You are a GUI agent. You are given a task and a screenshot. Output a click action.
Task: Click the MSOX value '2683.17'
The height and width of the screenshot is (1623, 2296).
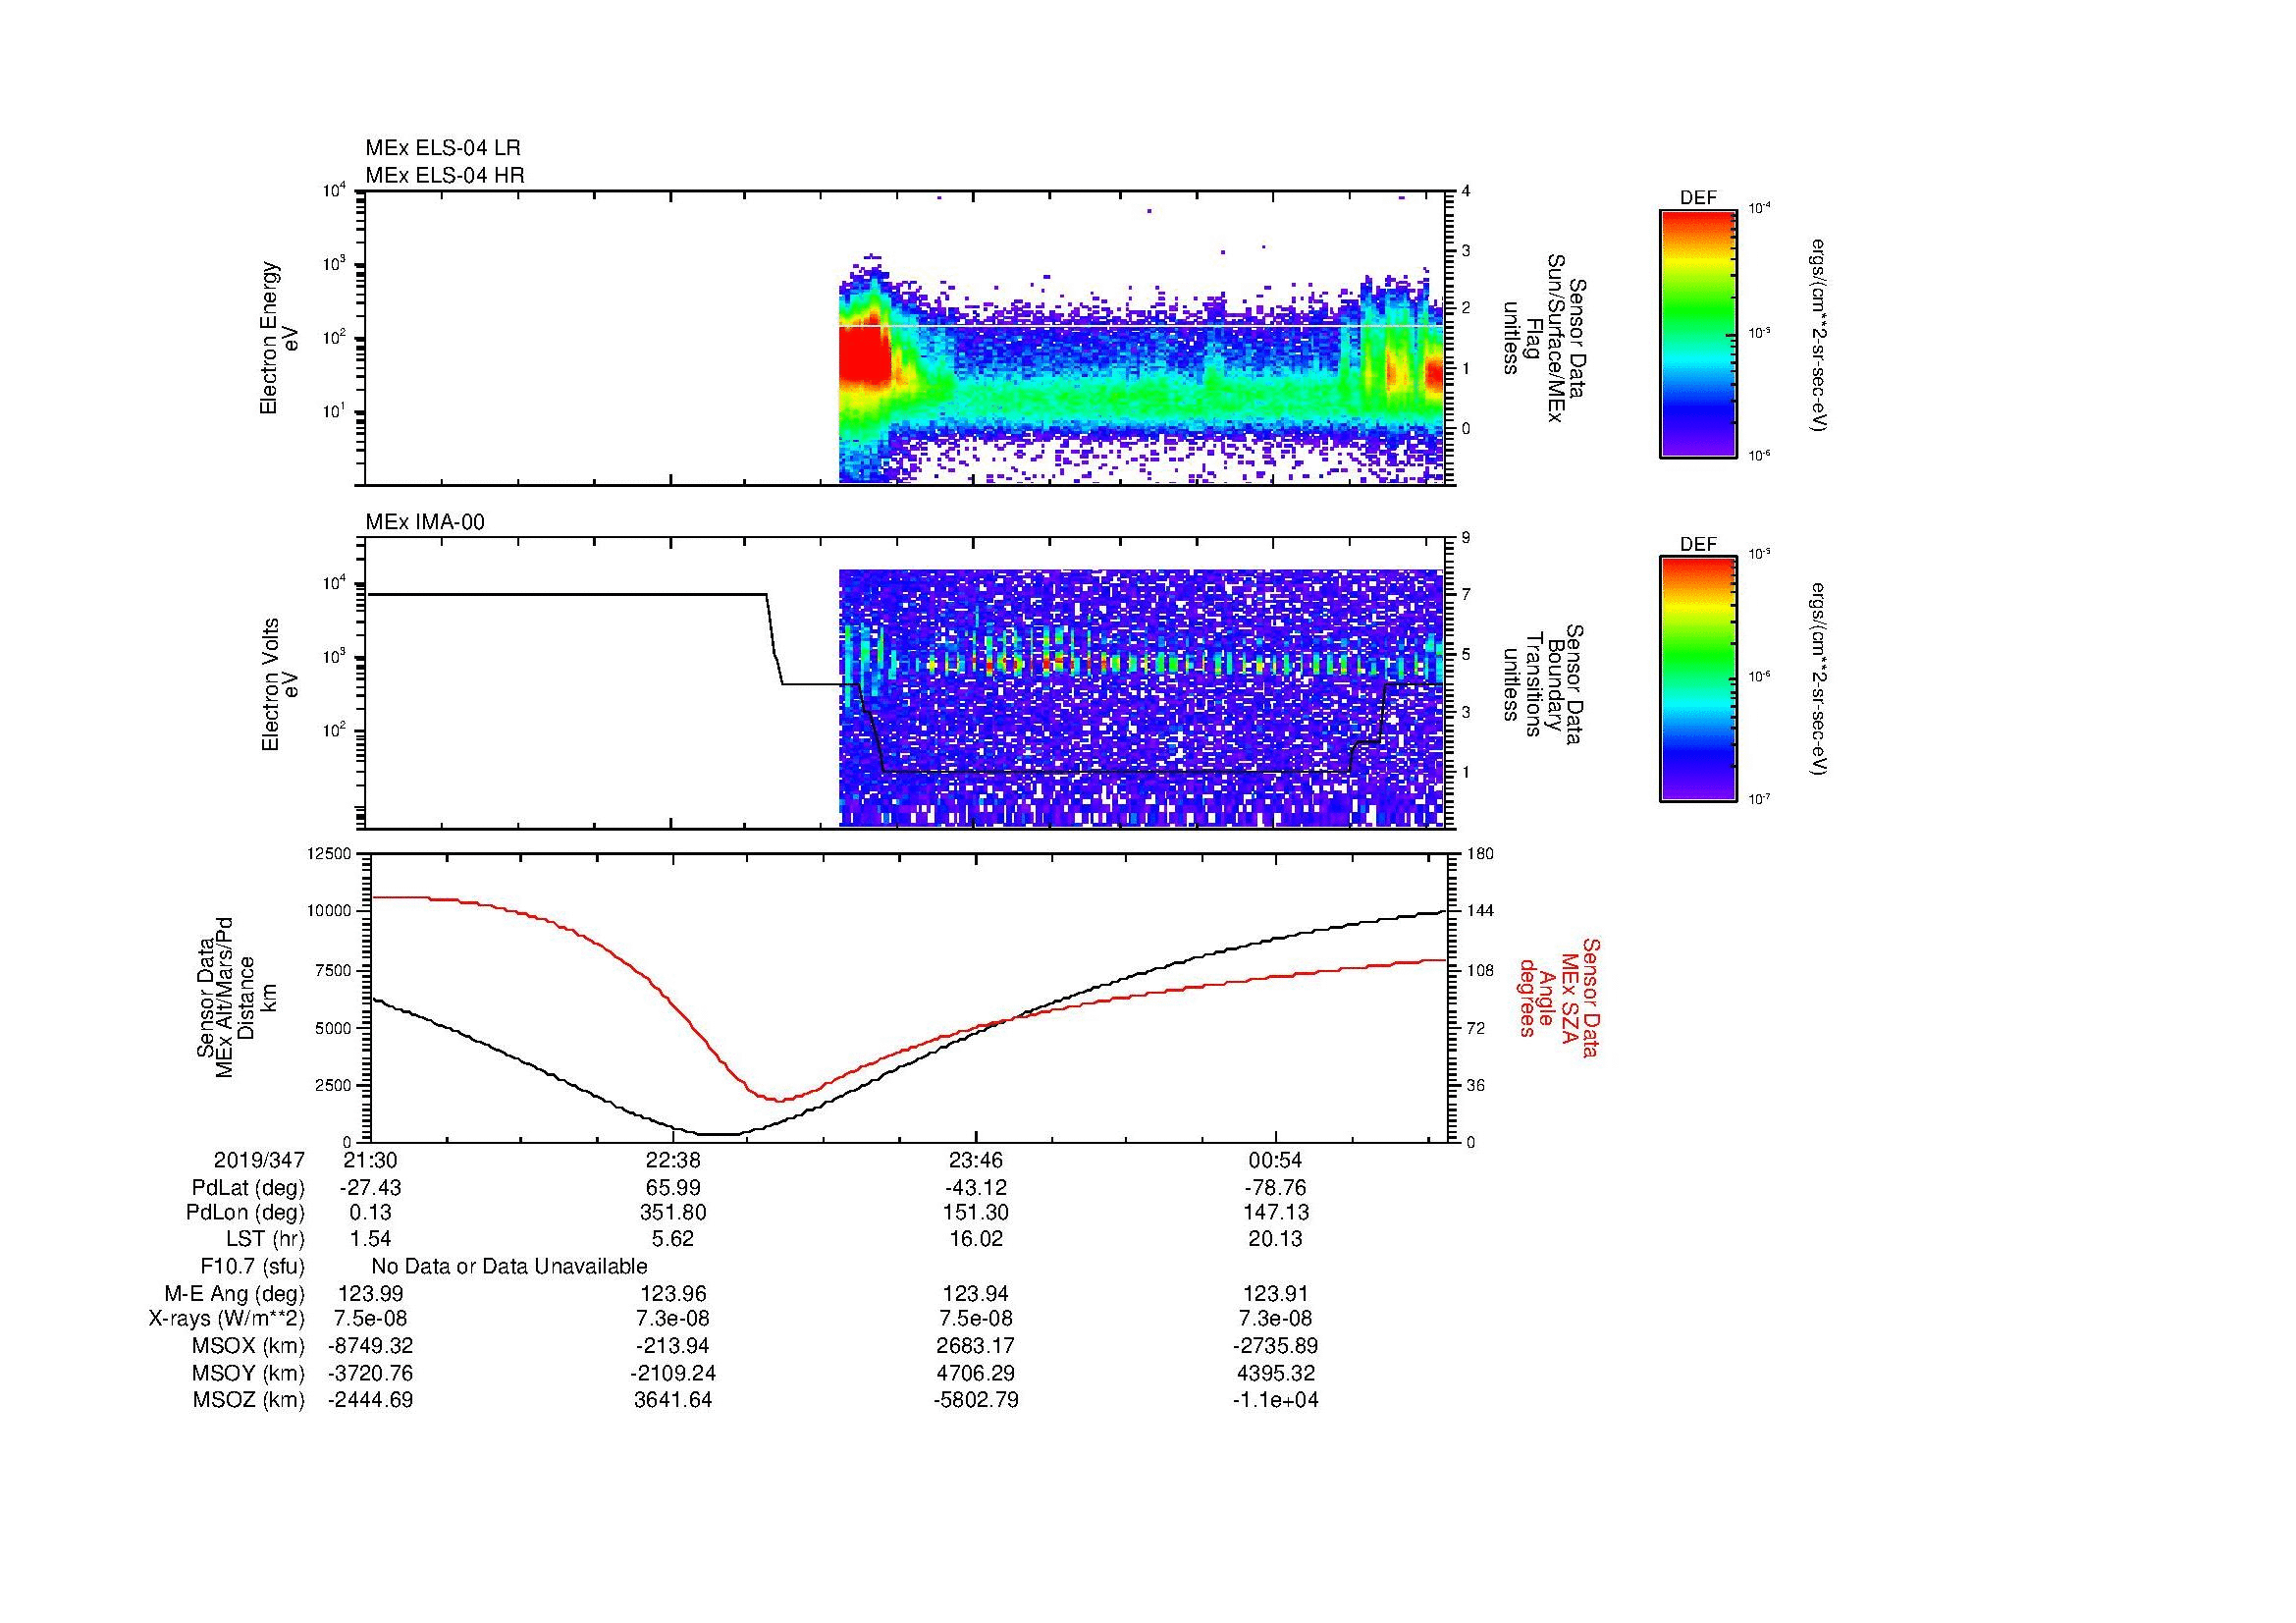[975, 1347]
